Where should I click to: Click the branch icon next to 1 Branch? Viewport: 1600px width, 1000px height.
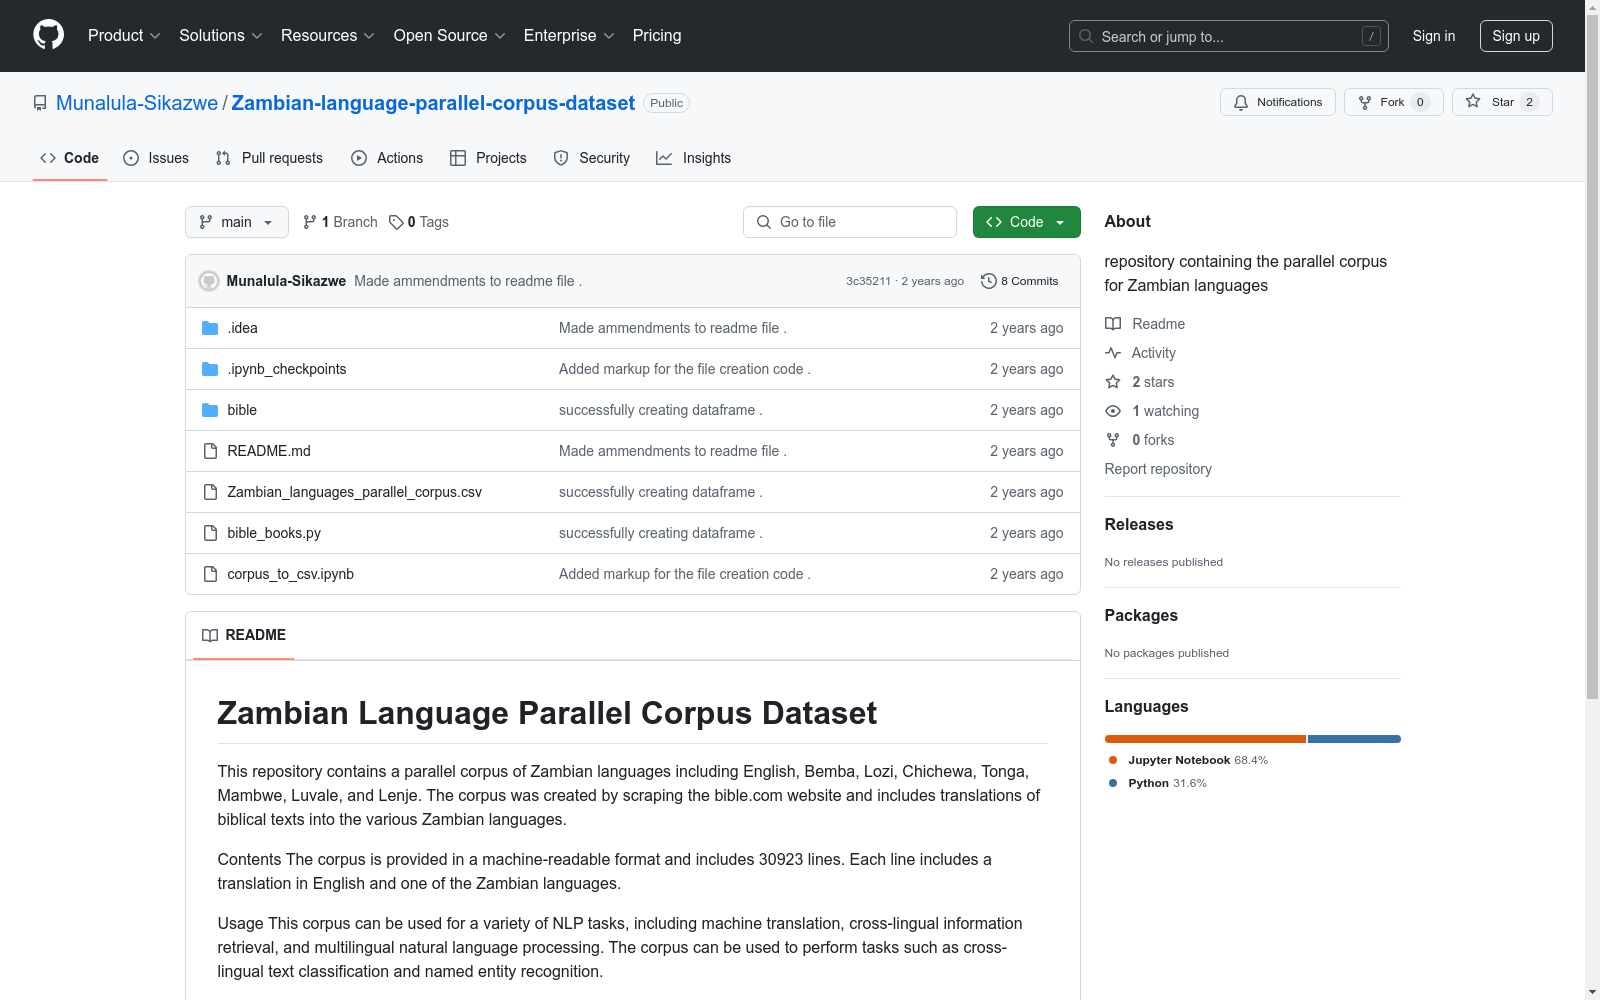click(x=310, y=222)
